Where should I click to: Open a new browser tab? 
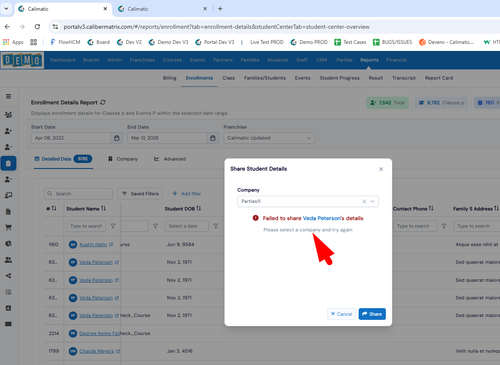[x=220, y=9]
